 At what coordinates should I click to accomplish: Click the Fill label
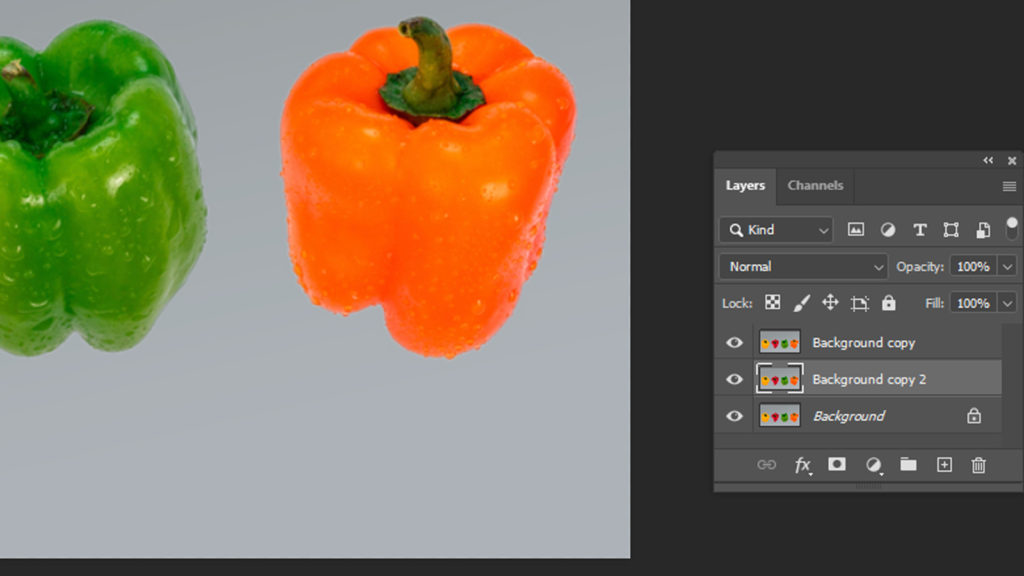point(935,303)
